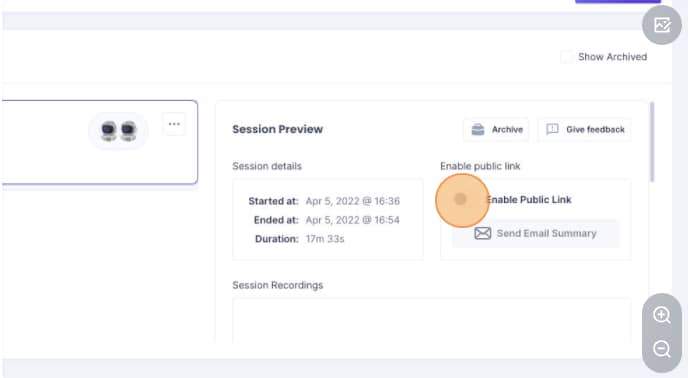688x378 pixels.
Task: Click the participant avatars on session card
Action: click(118, 131)
